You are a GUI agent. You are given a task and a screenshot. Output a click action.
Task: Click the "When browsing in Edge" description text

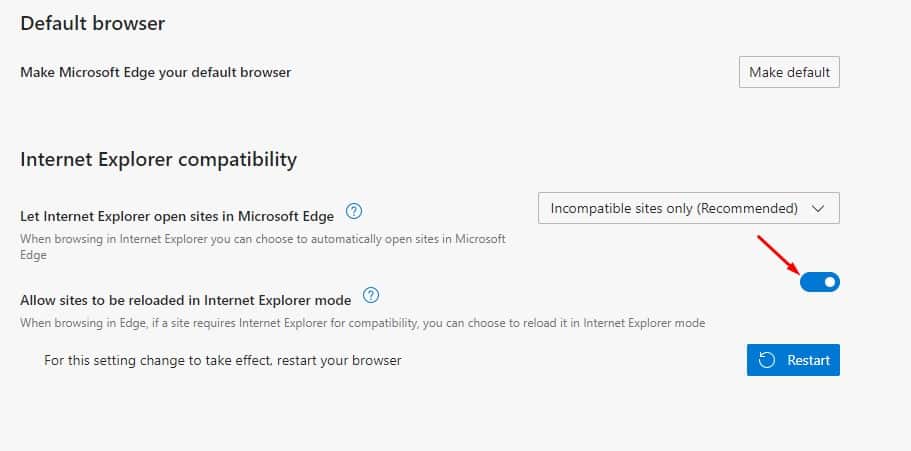(x=363, y=323)
